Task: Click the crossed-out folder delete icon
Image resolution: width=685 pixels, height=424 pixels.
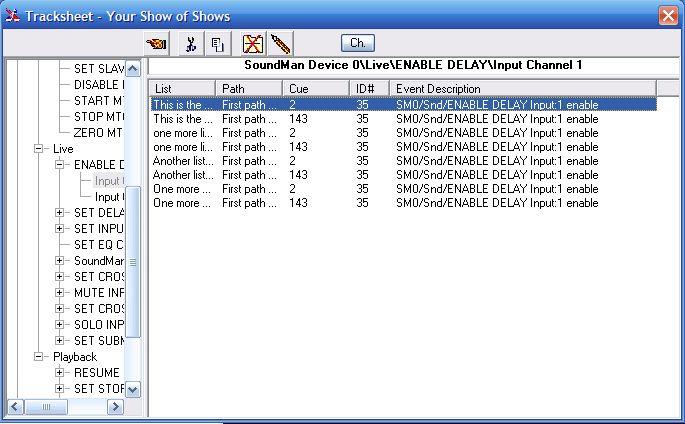Action: (253, 44)
